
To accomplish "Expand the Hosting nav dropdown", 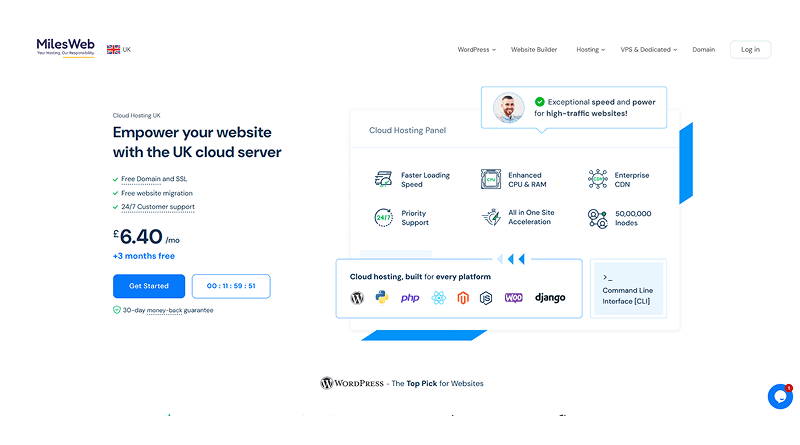I will pyautogui.click(x=590, y=50).
